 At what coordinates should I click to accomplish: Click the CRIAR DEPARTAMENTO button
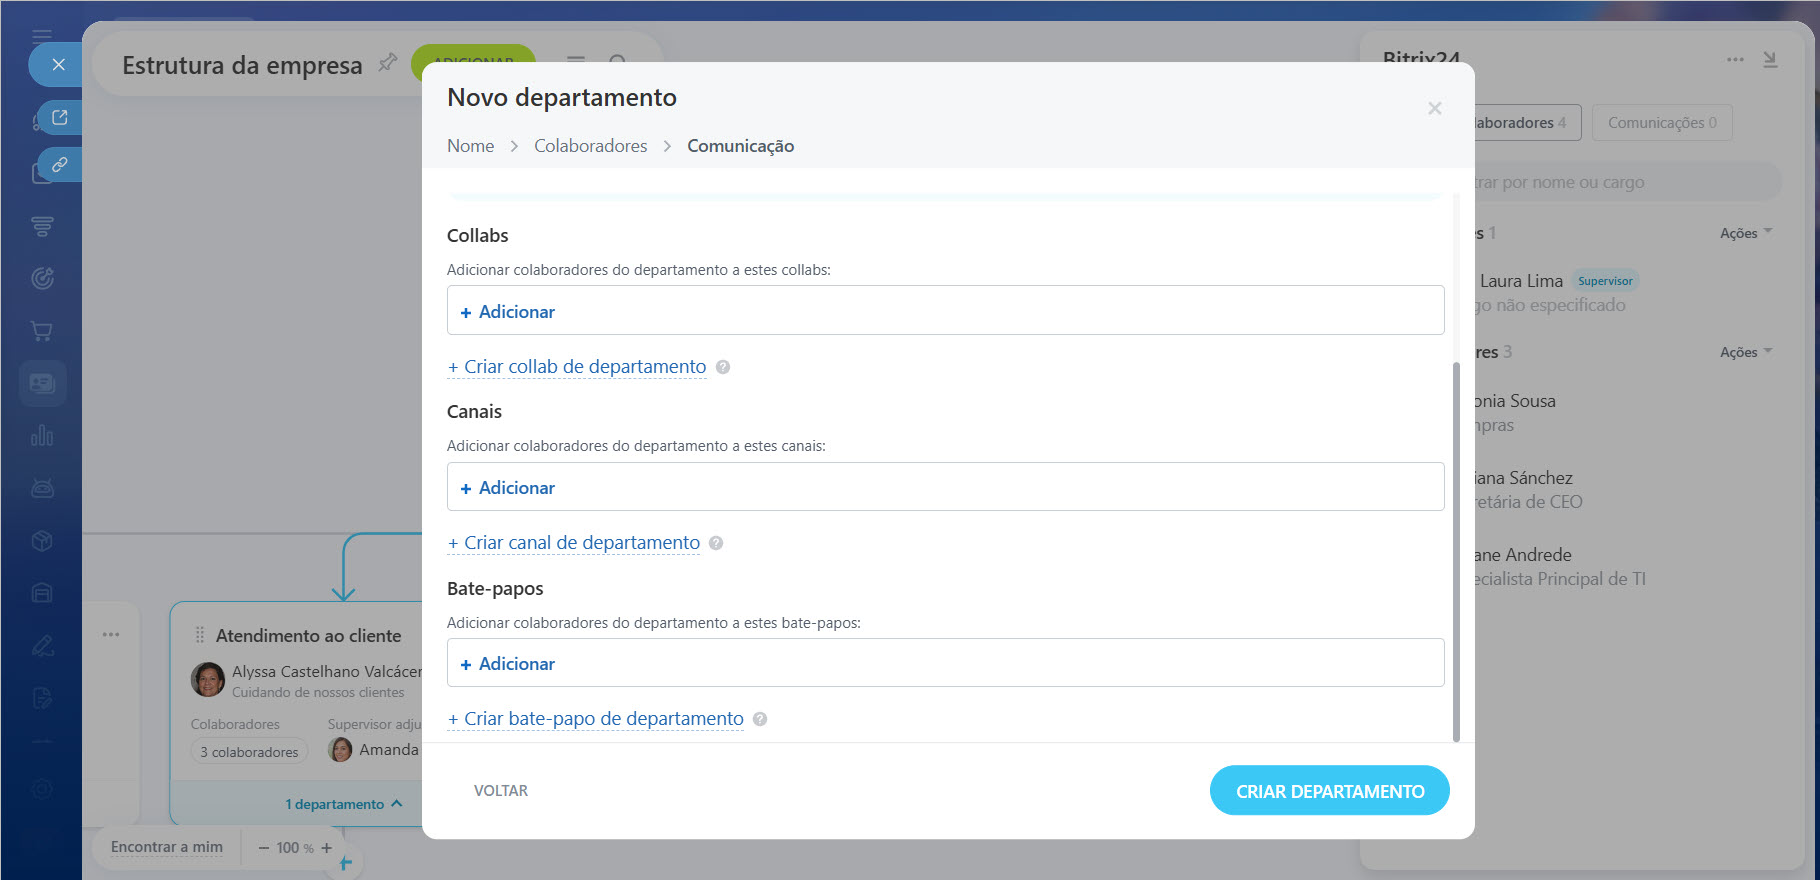(1329, 791)
